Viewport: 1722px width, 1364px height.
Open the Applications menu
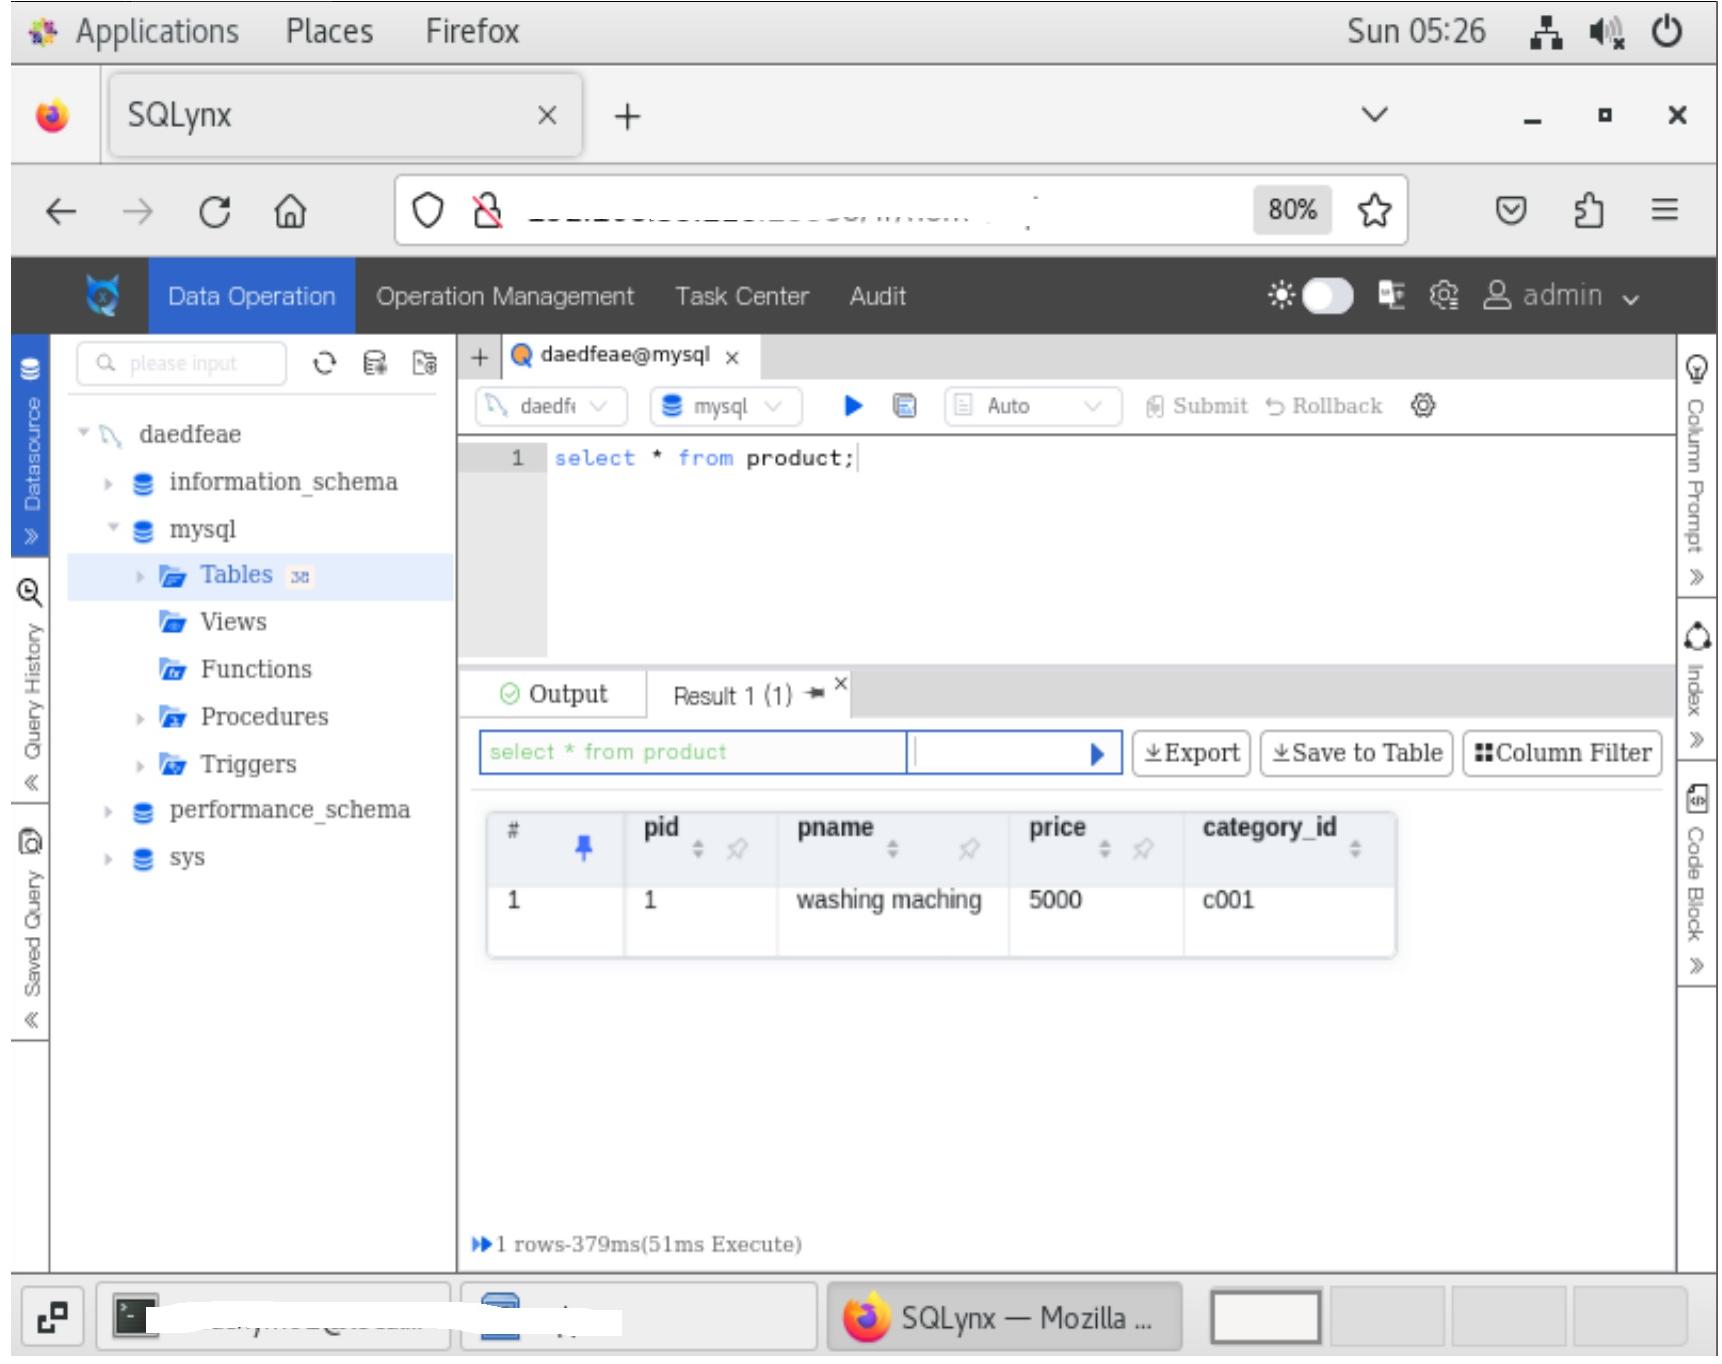click(156, 31)
